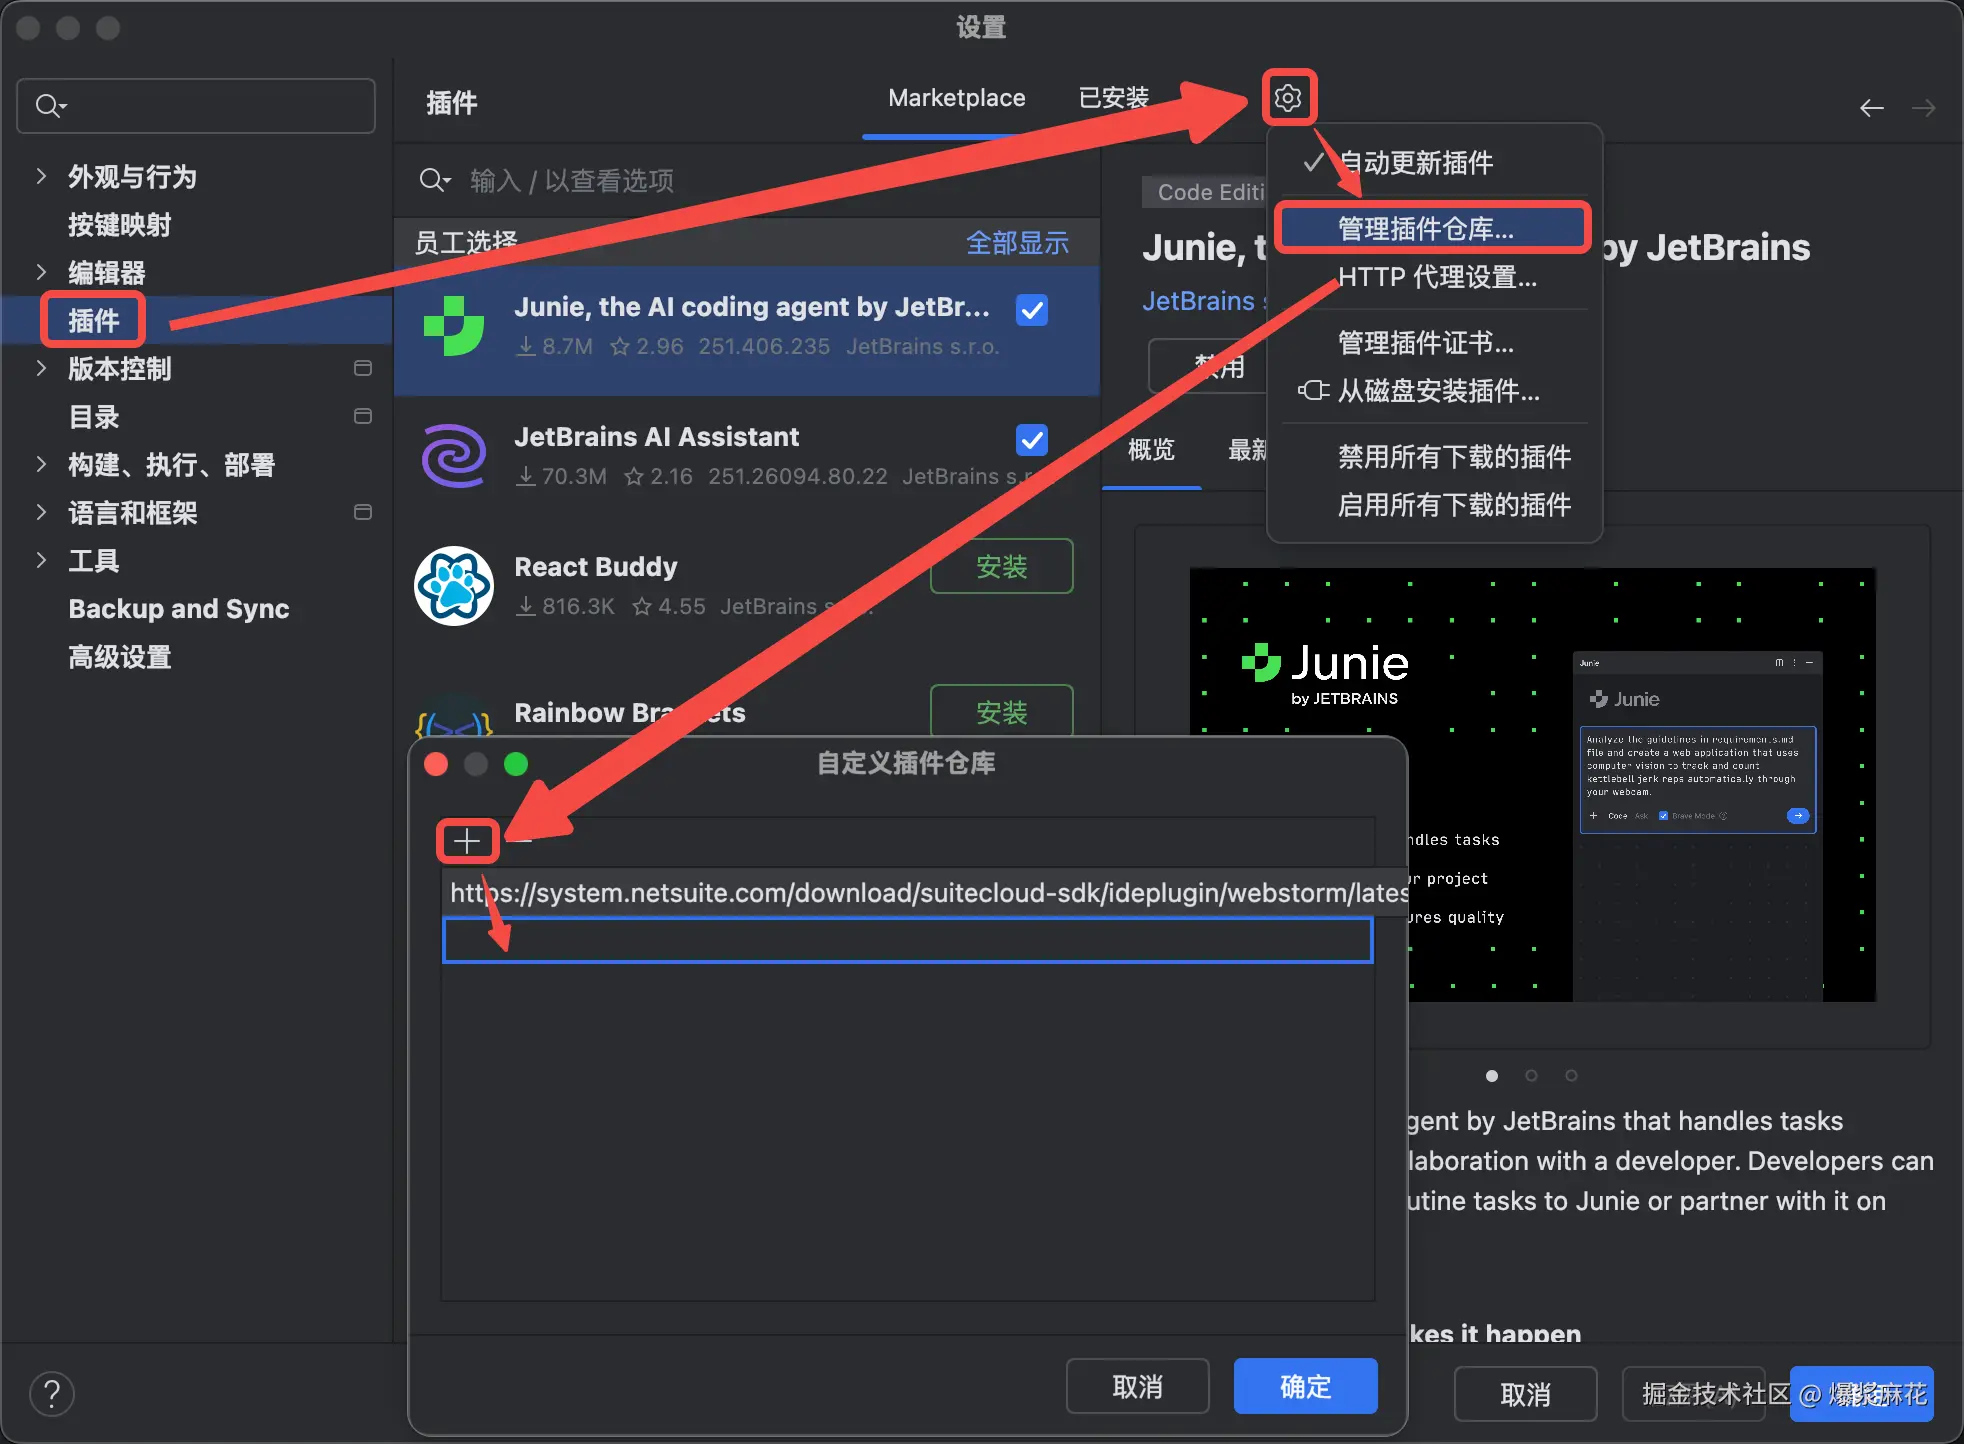Toggle auto-update plugins option (自动更新插件)
This screenshot has width=1964, height=1444.
[1414, 163]
